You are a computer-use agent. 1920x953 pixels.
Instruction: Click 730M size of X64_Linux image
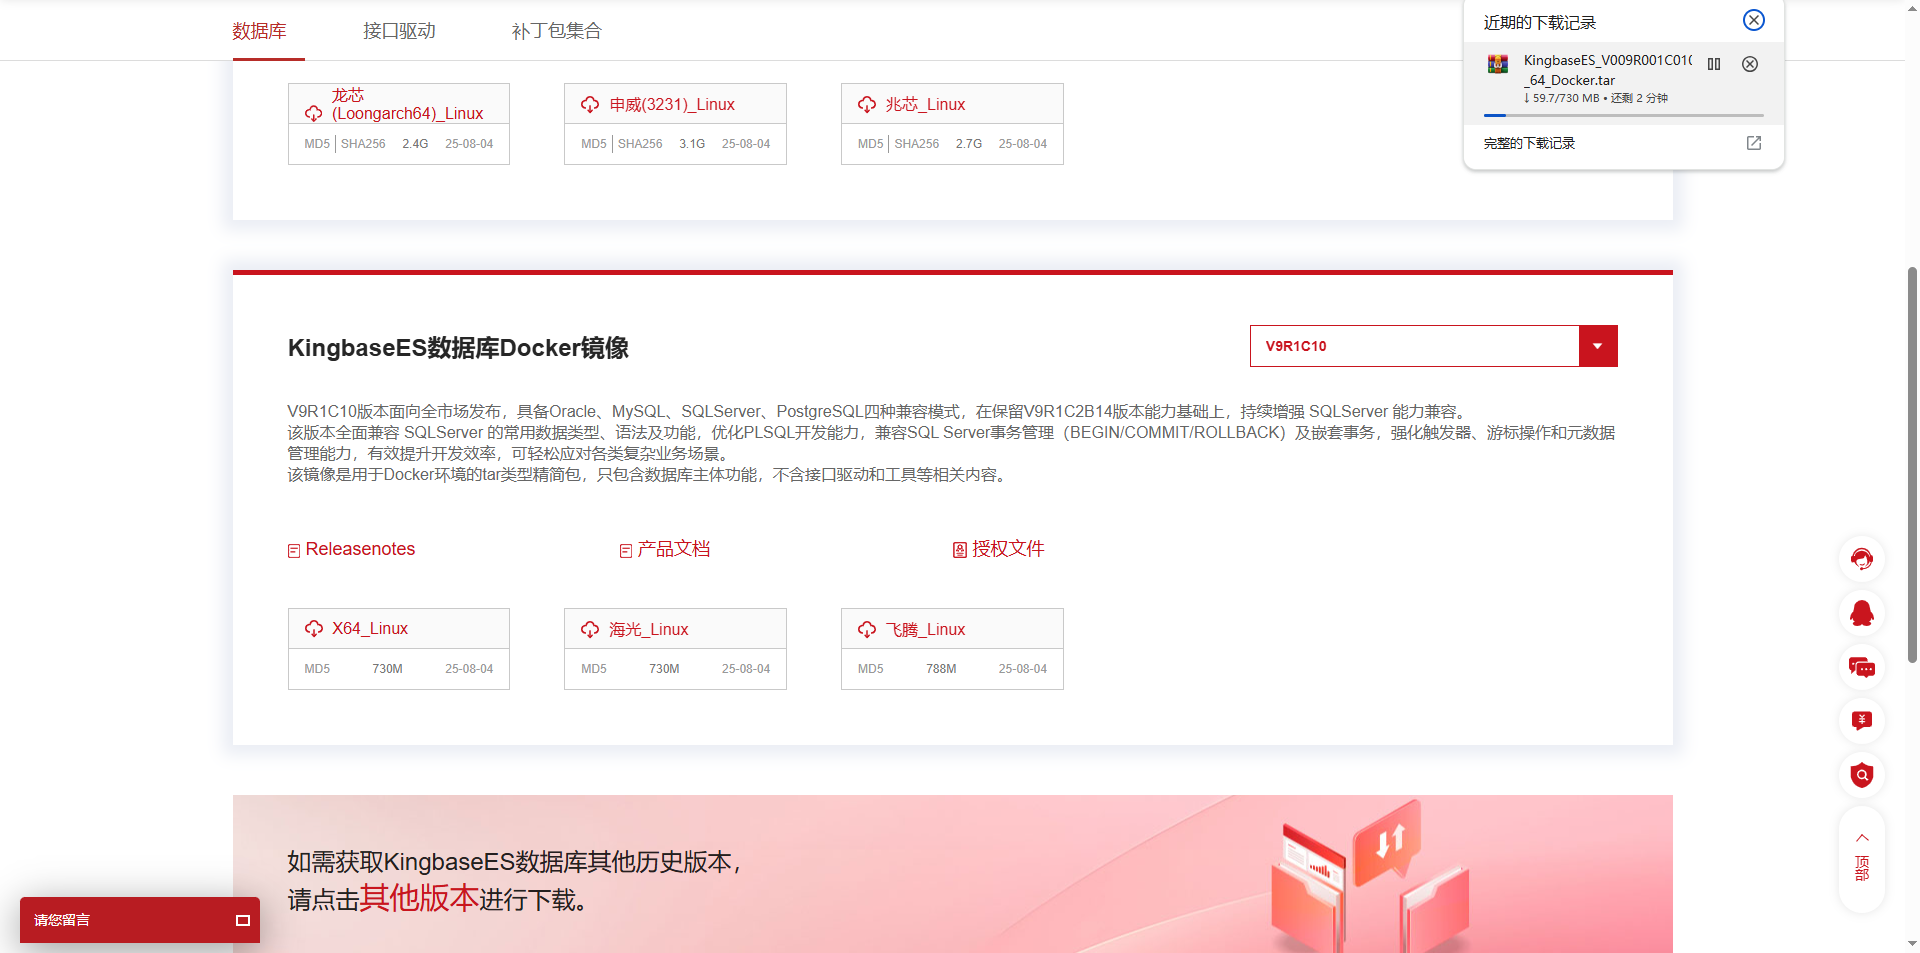(387, 669)
